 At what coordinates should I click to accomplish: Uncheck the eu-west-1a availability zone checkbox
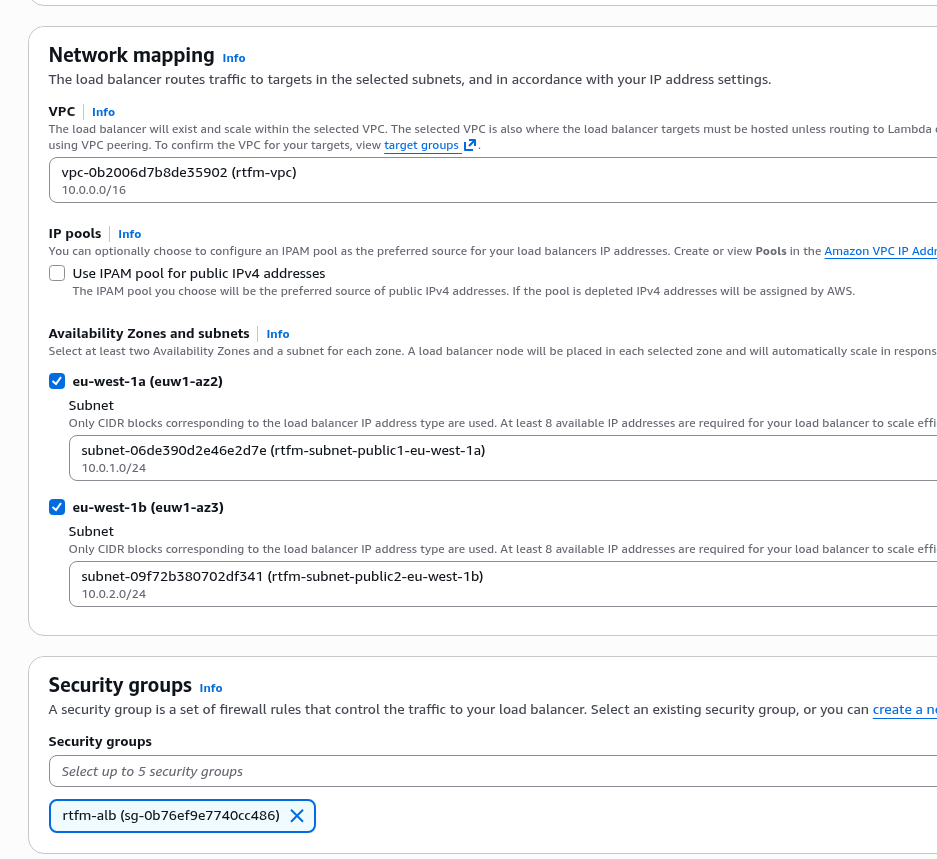click(57, 381)
